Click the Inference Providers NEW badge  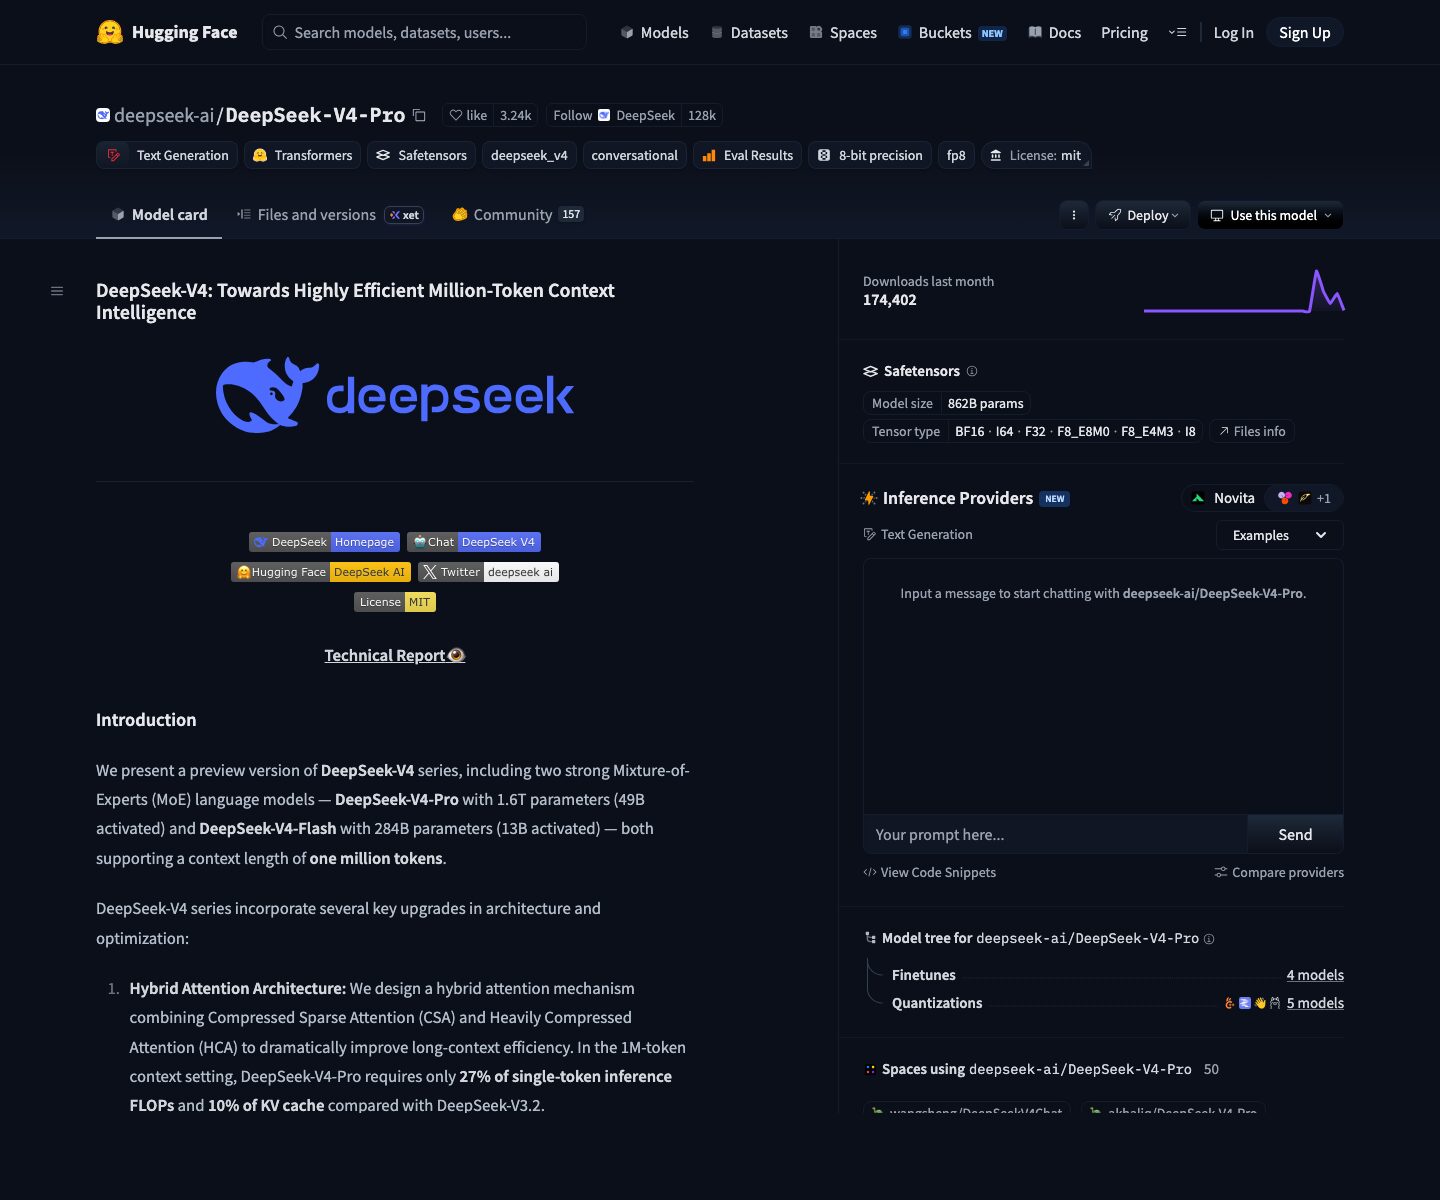pyautogui.click(x=1055, y=499)
